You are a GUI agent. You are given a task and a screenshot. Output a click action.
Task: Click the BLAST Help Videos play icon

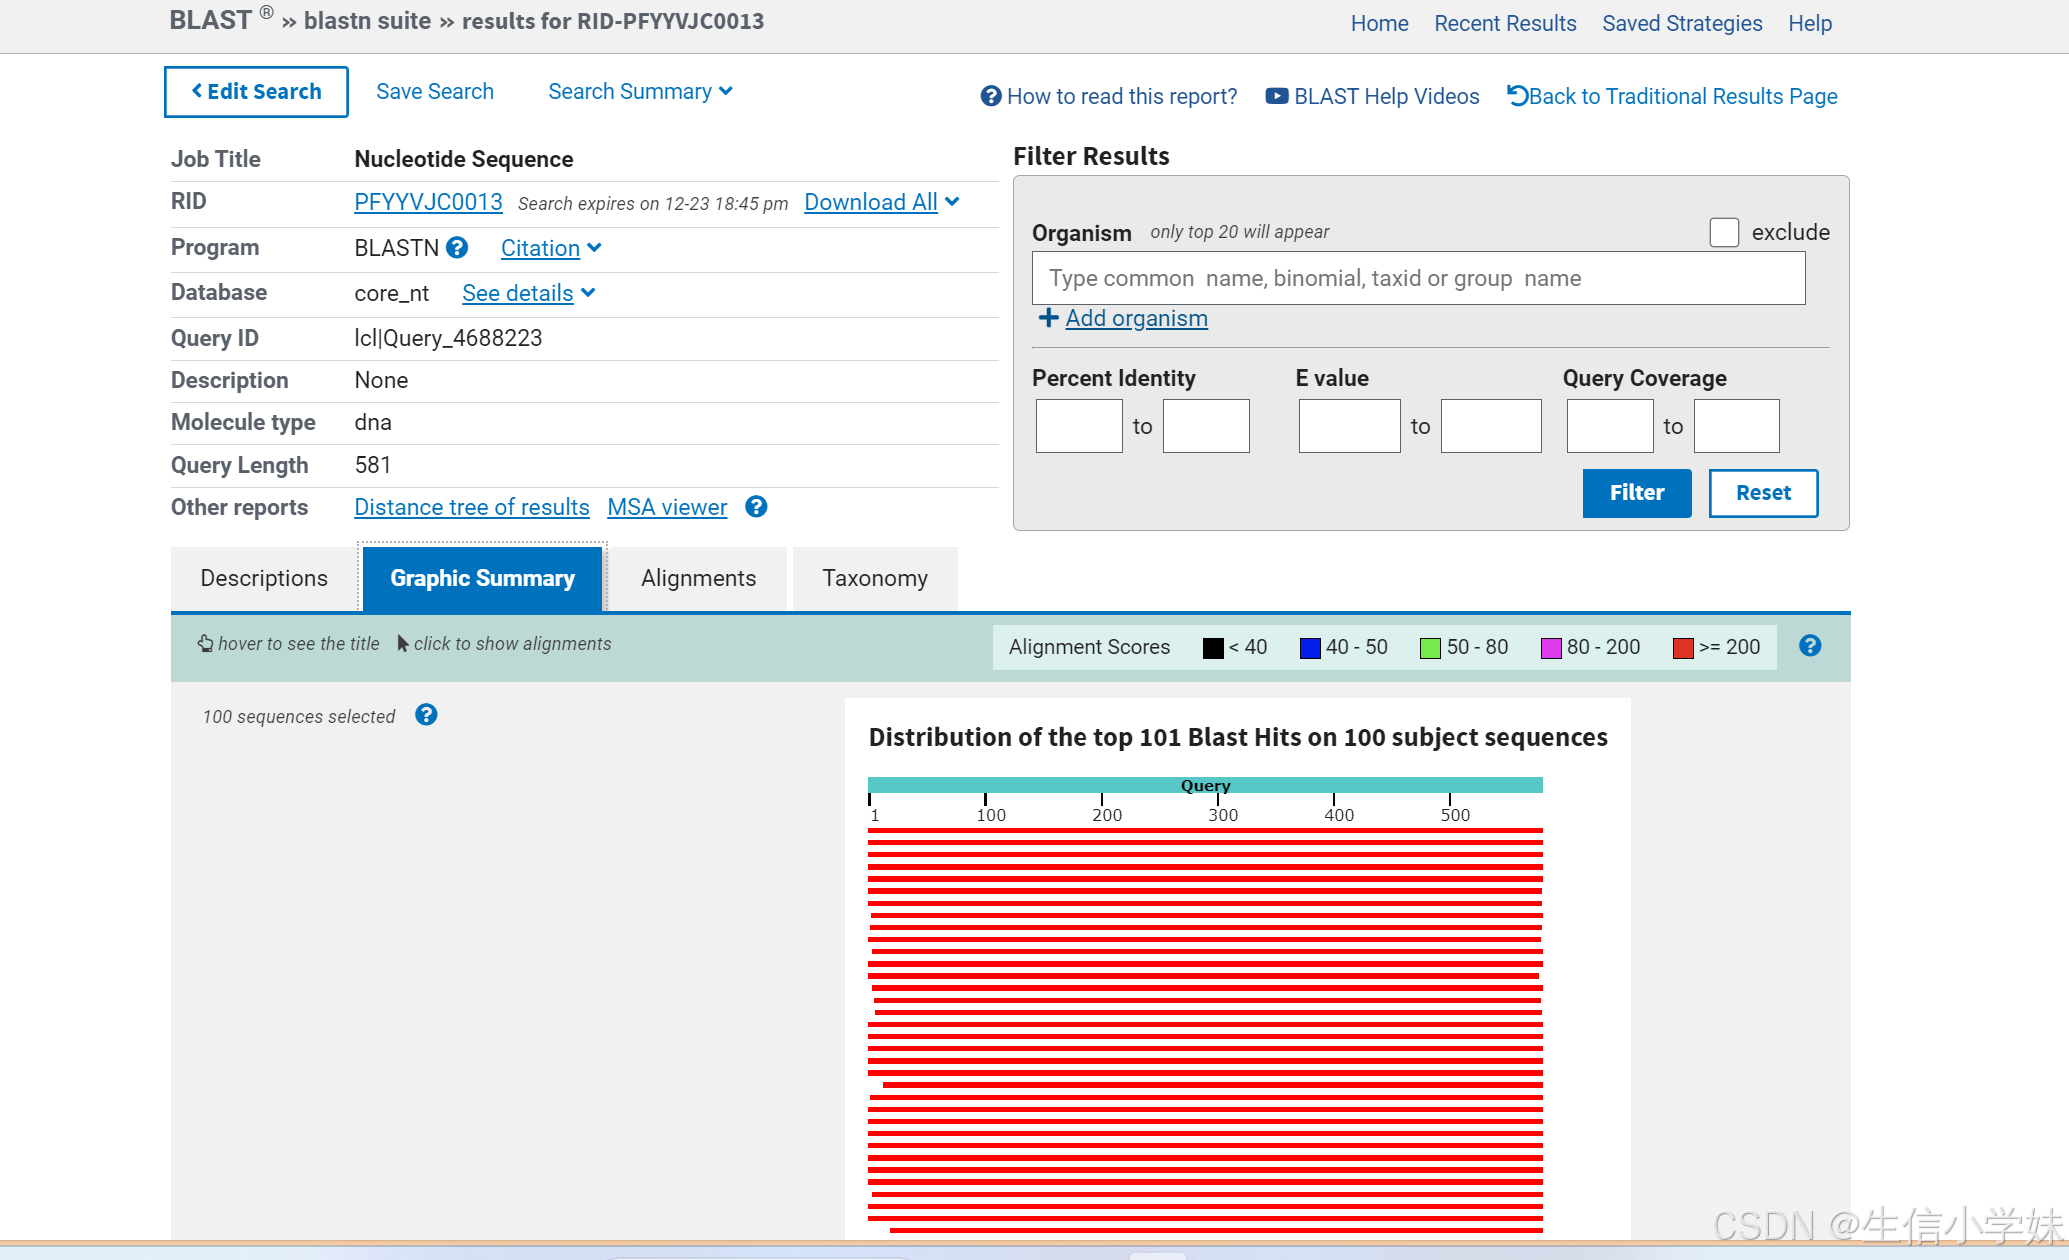[x=1276, y=96]
